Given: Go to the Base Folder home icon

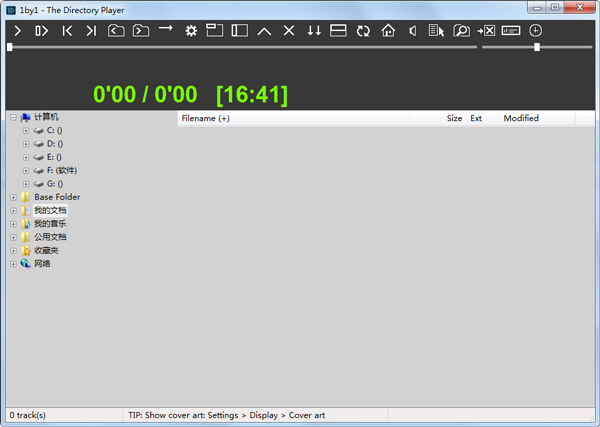Looking at the screenshot, I should point(388,31).
